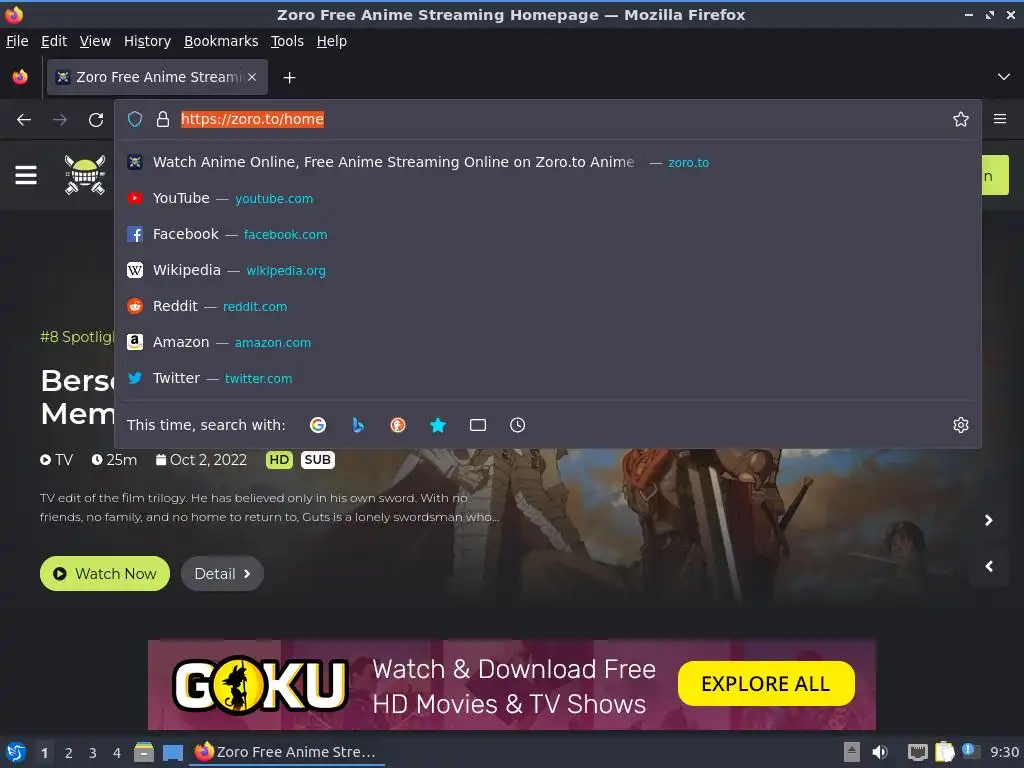Open search settings gear in dropdown

(x=960, y=425)
